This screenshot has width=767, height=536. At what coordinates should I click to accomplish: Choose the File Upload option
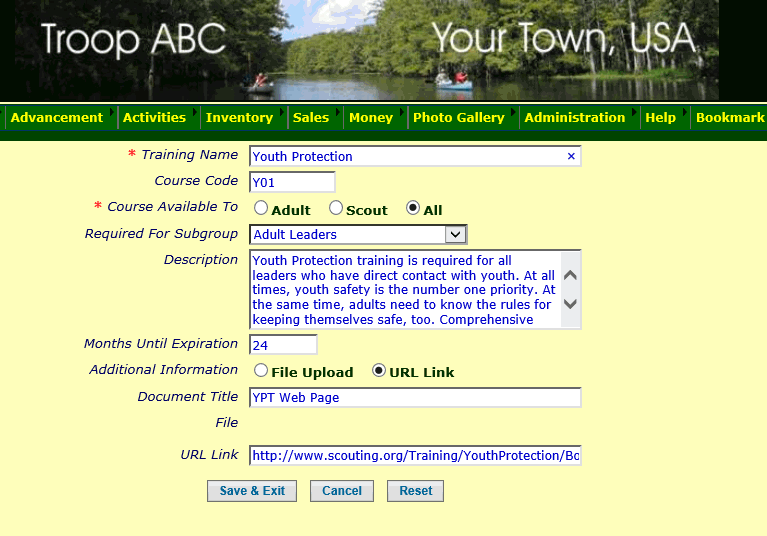pyautogui.click(x=261, y=370)
